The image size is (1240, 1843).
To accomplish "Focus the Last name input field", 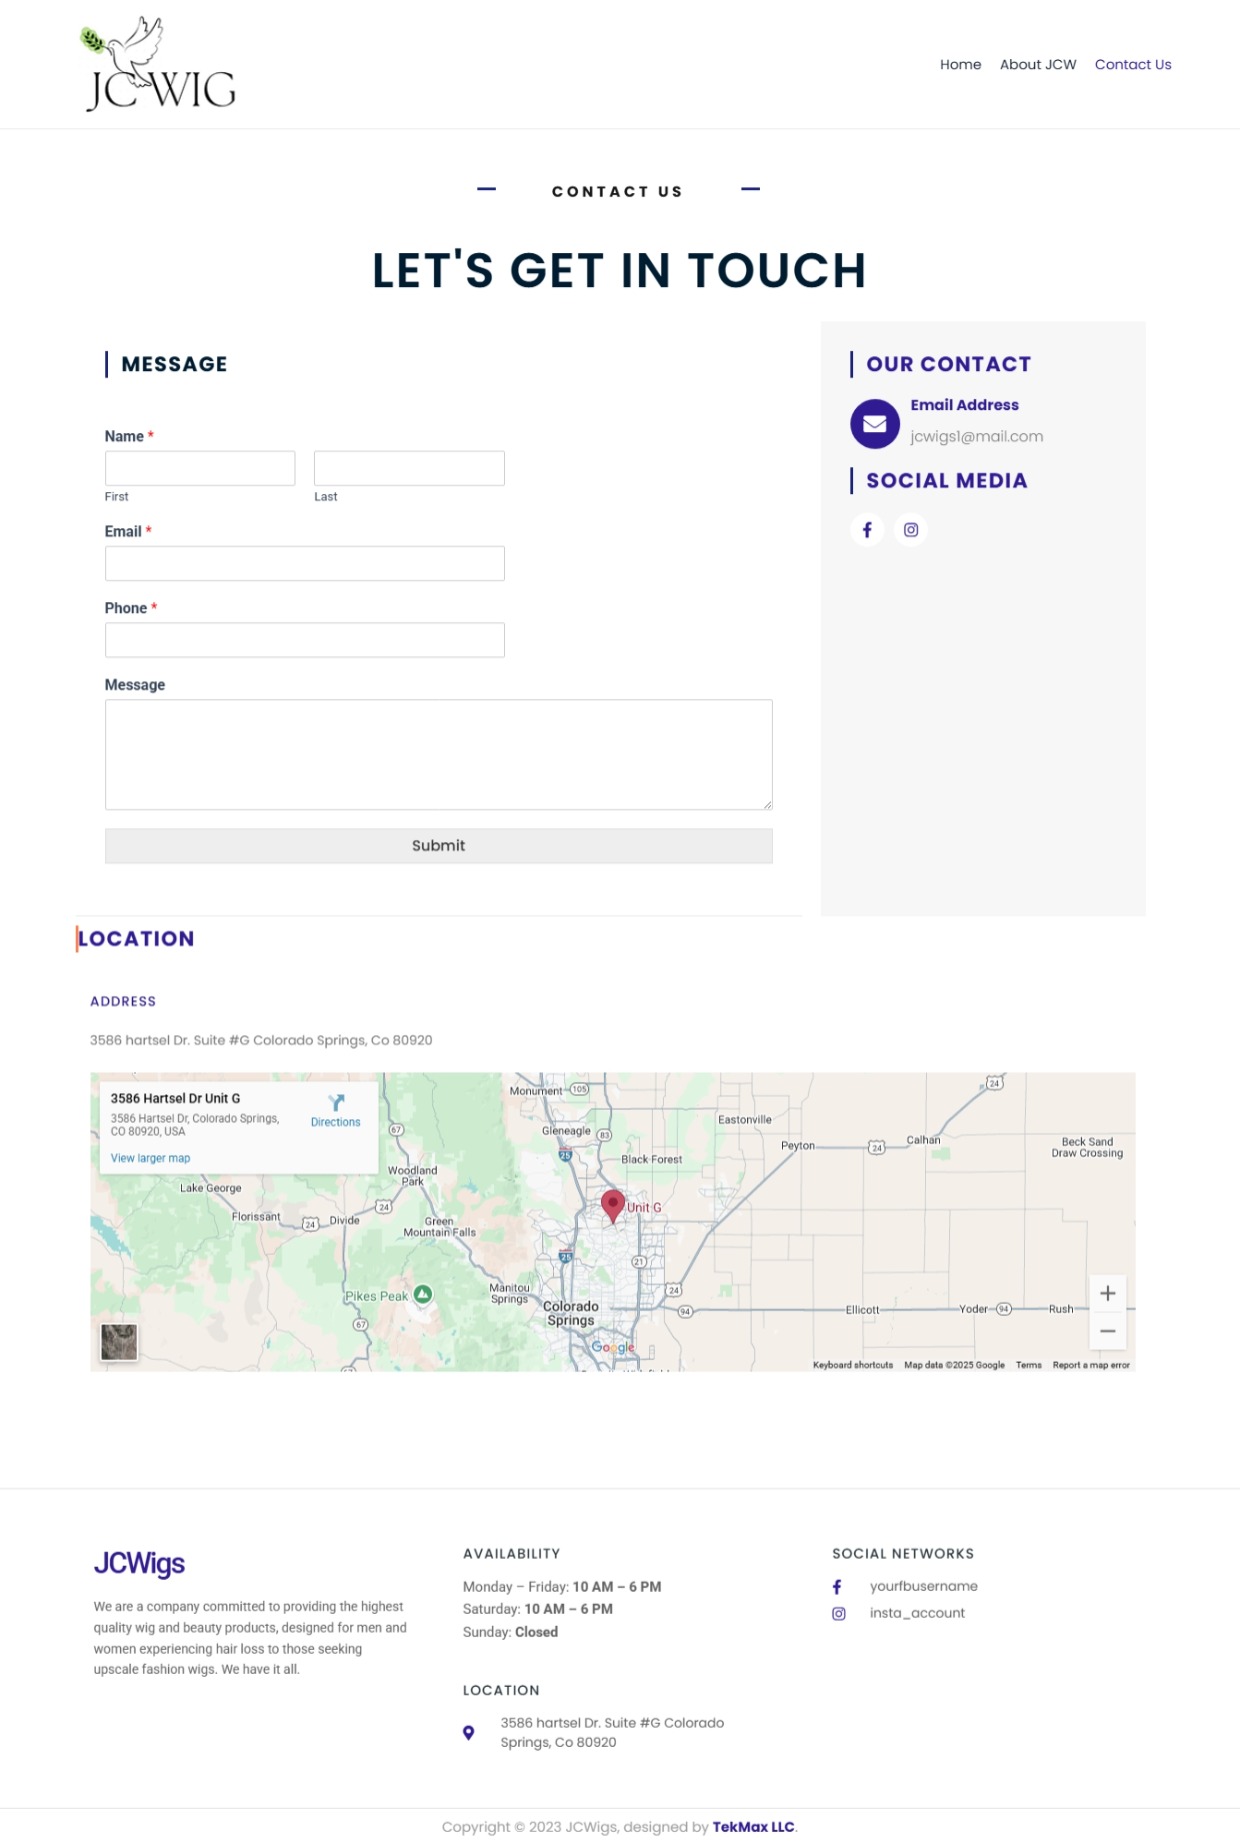I will [x=409, y=468].
